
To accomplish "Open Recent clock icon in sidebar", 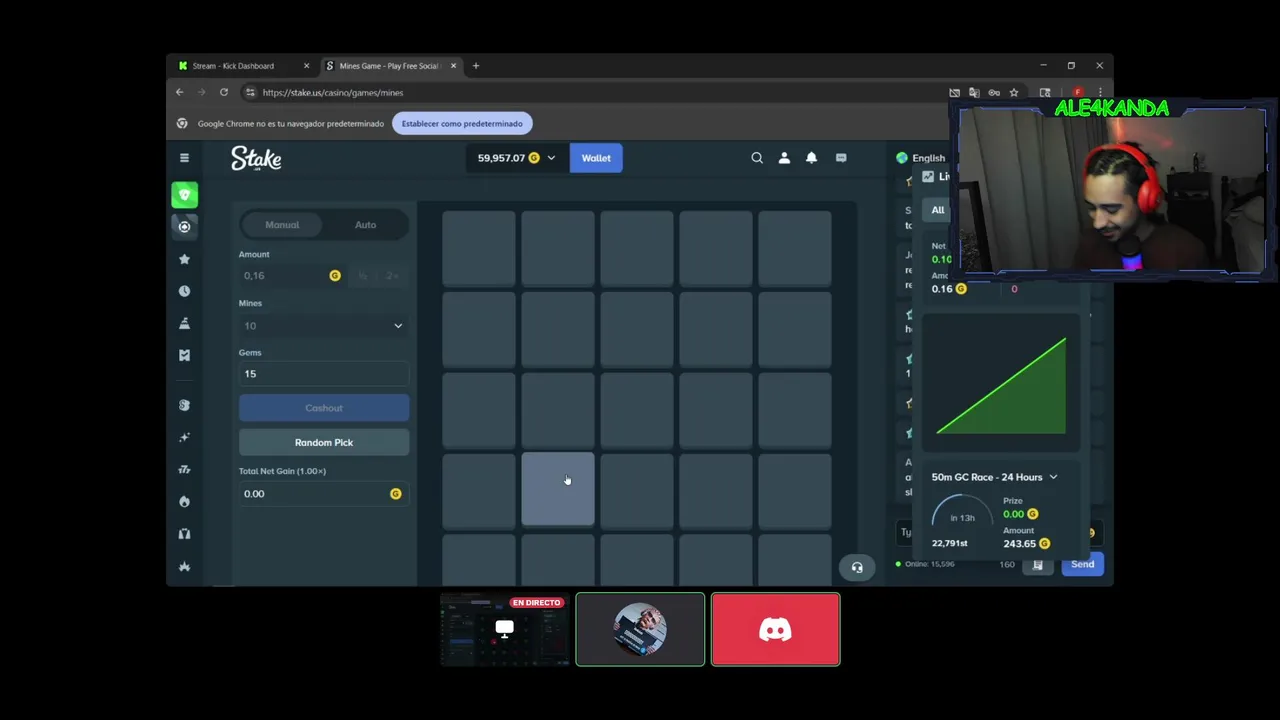I will tap(184, 291).
